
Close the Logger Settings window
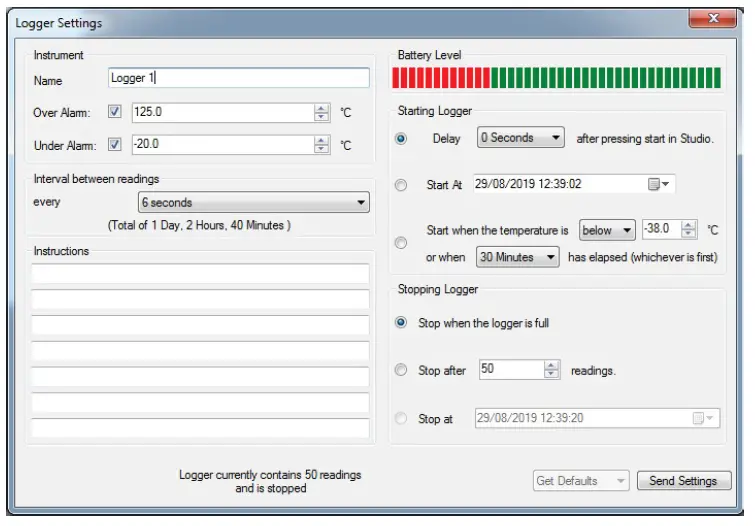pos(713,18)
